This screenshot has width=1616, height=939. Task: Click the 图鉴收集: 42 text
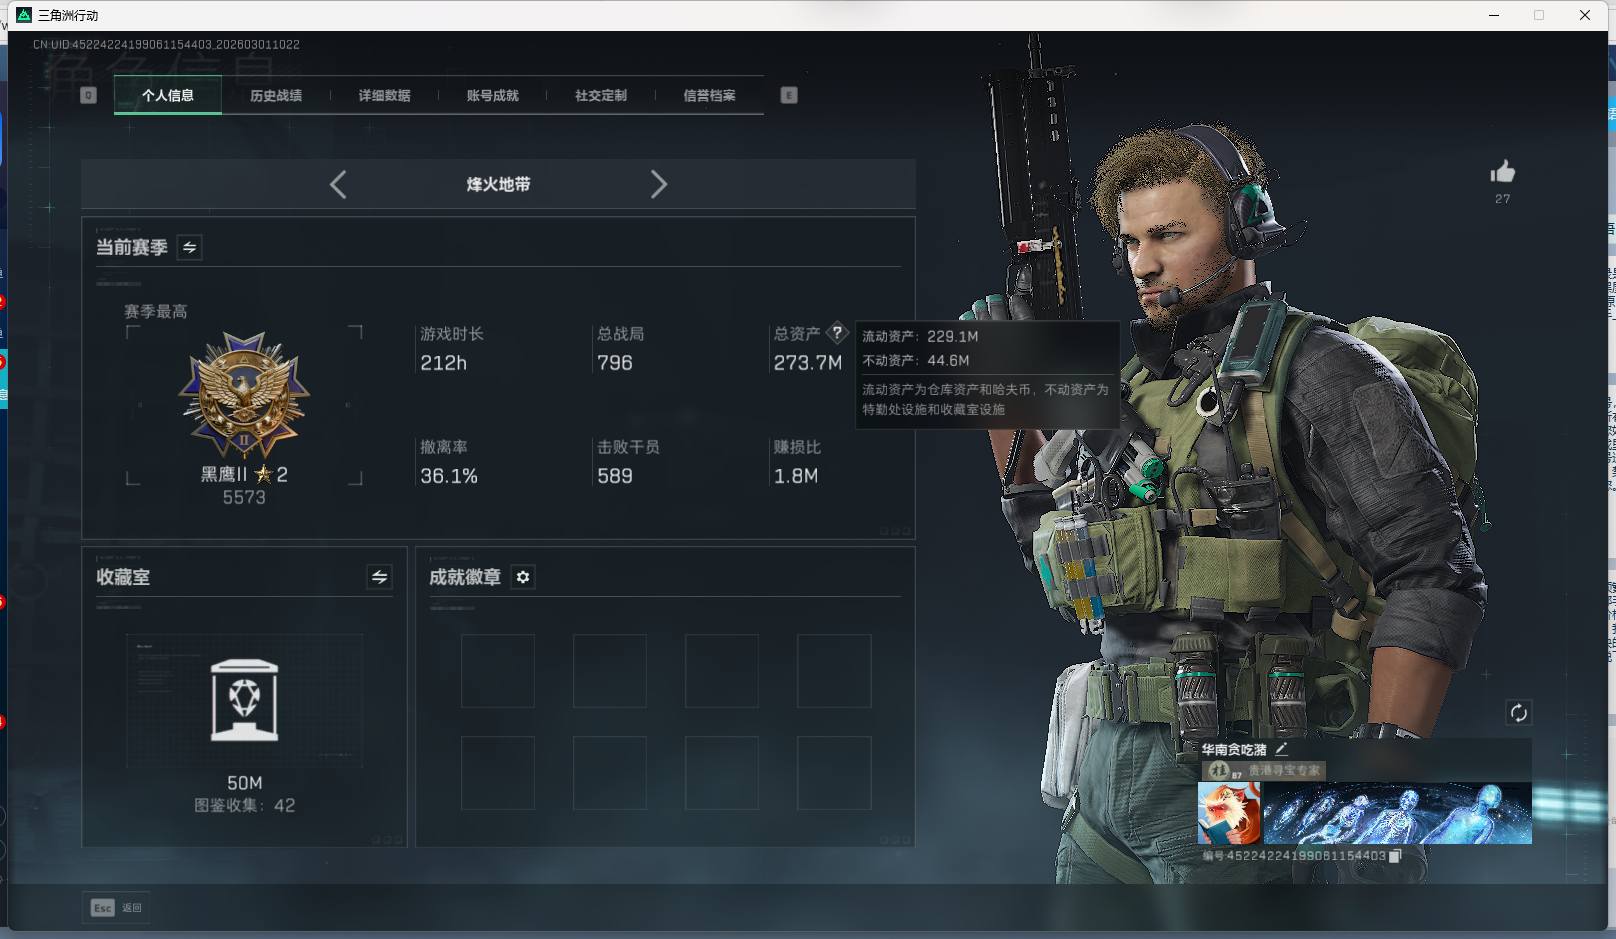(x=245, y=805)
